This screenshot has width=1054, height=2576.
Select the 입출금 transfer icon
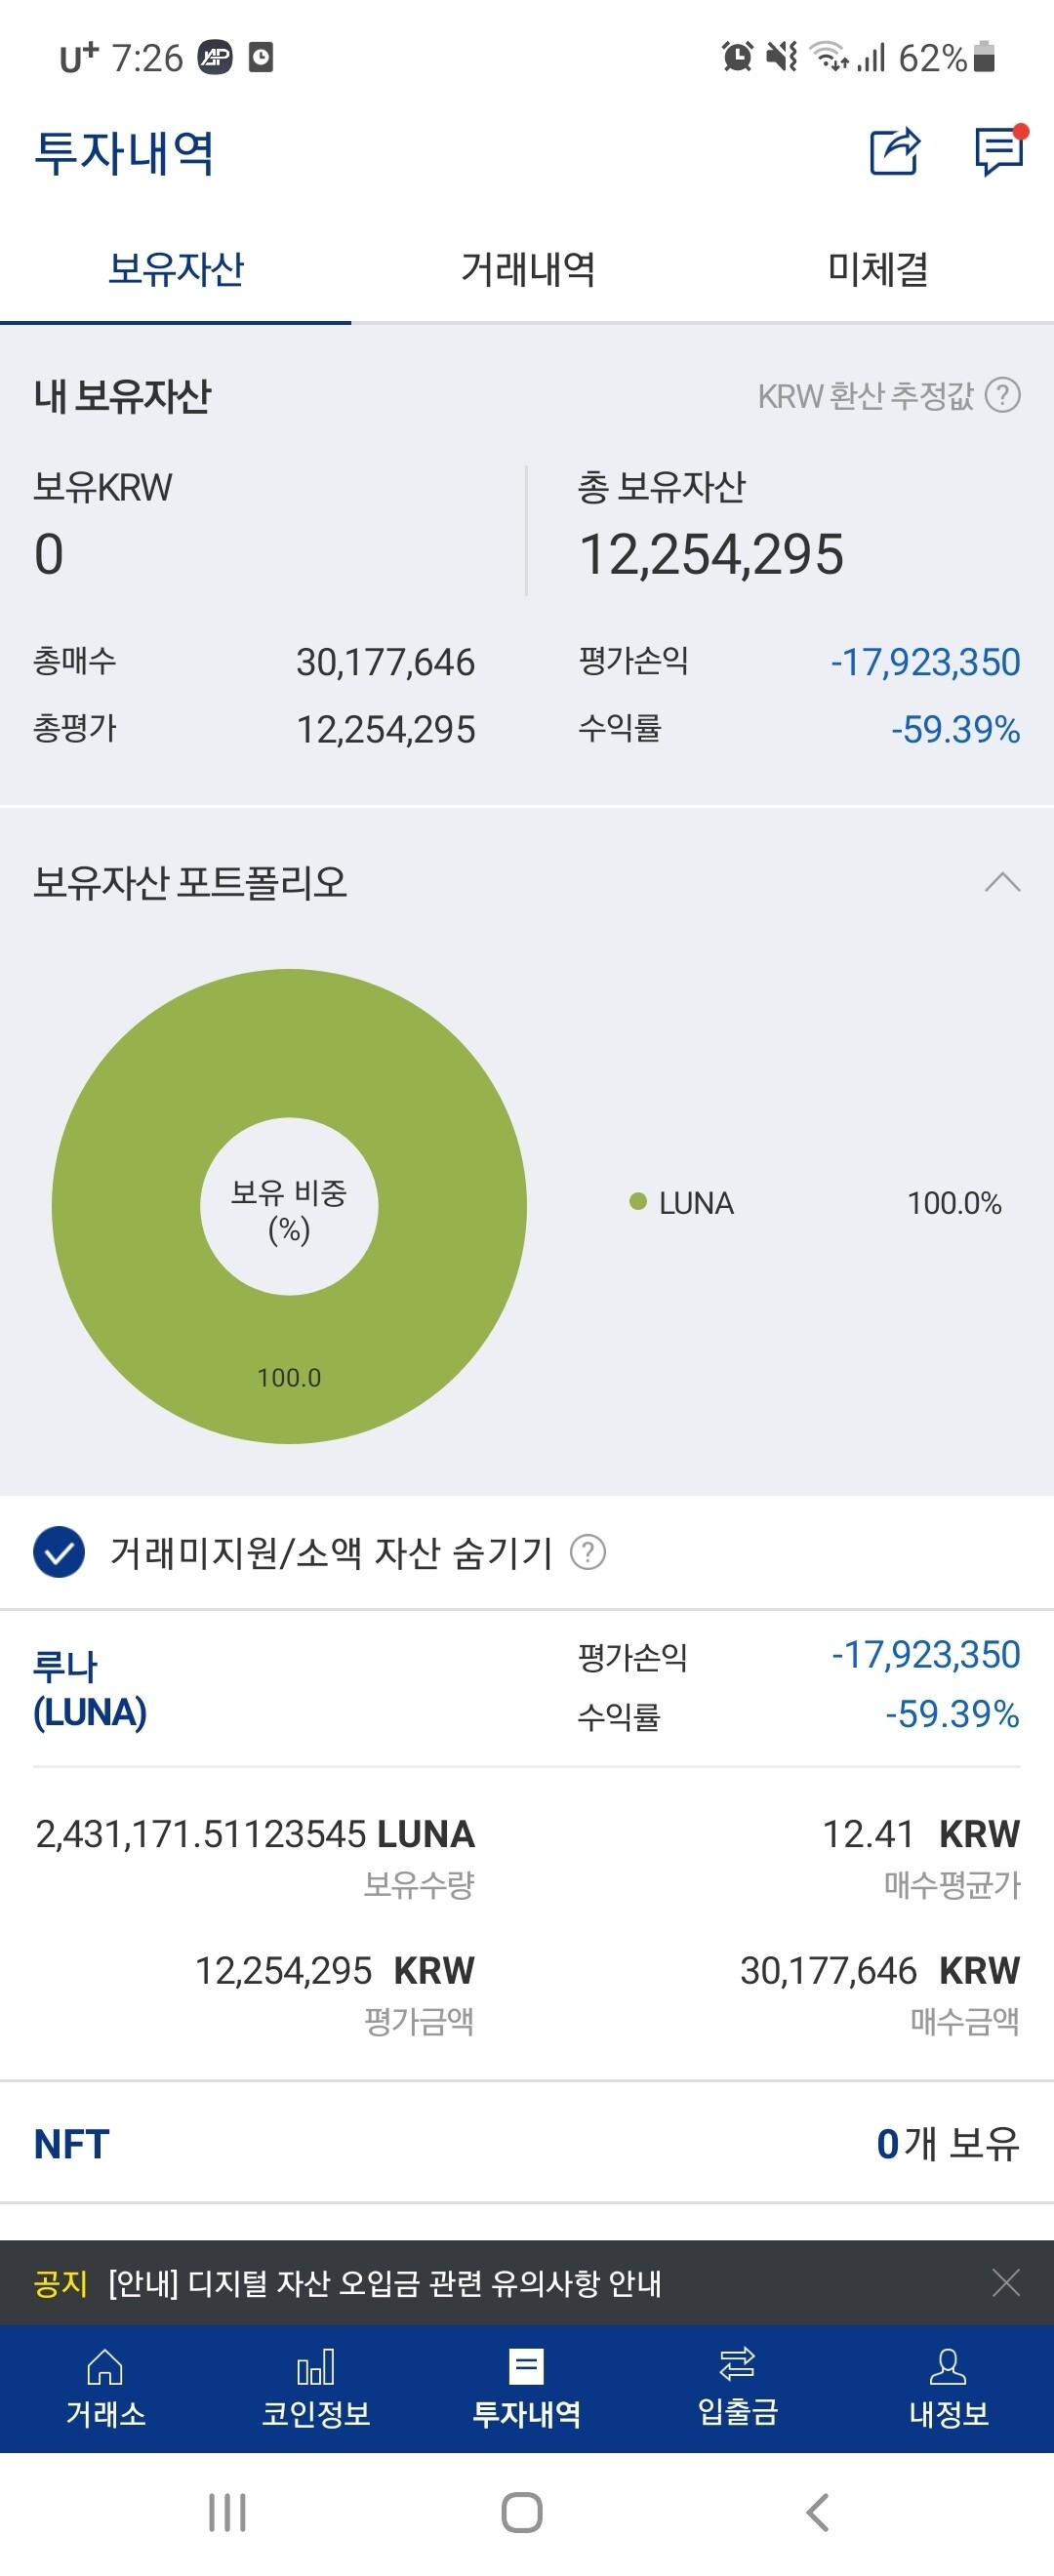tap(738, 2388)
